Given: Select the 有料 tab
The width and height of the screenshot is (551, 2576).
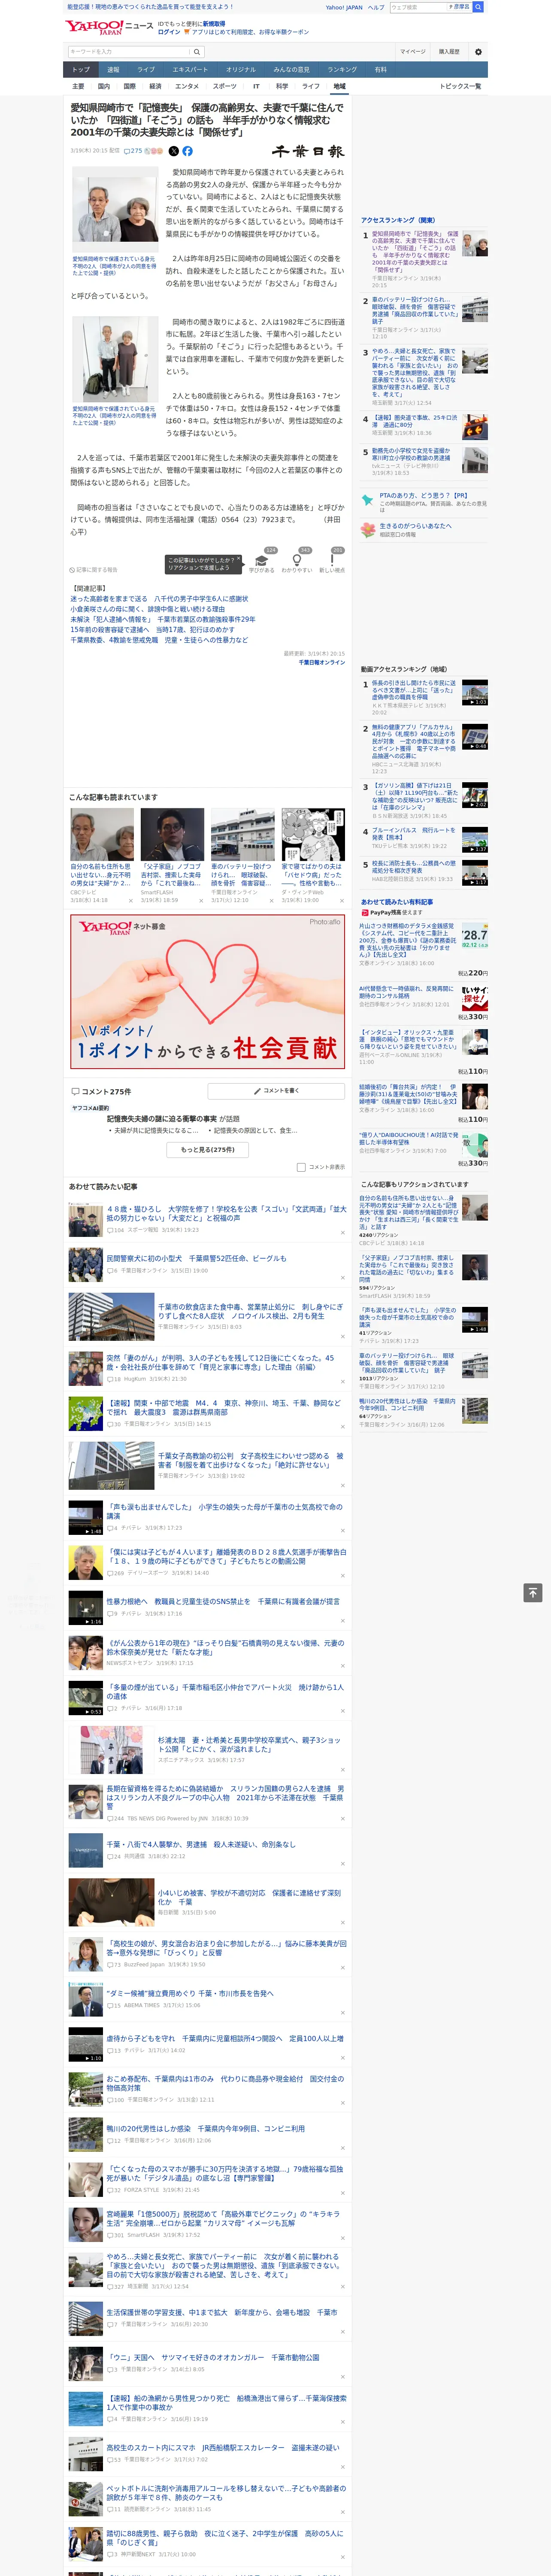Looking at the screenshot, I should (x=381, y=70).
